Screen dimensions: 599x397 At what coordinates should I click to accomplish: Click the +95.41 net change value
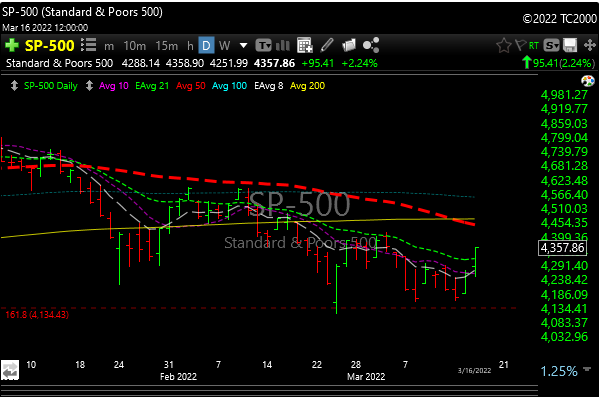[318, 63]
